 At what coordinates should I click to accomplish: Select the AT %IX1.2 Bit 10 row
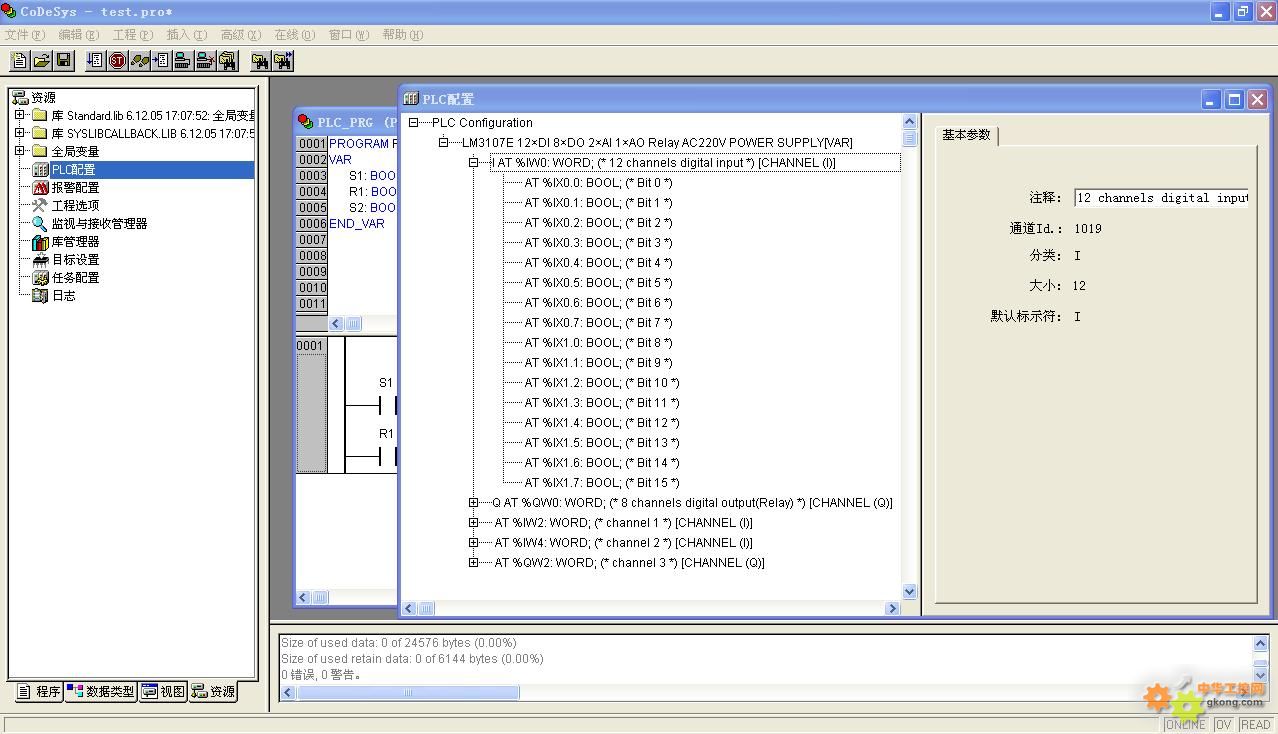tap(602, 382)
